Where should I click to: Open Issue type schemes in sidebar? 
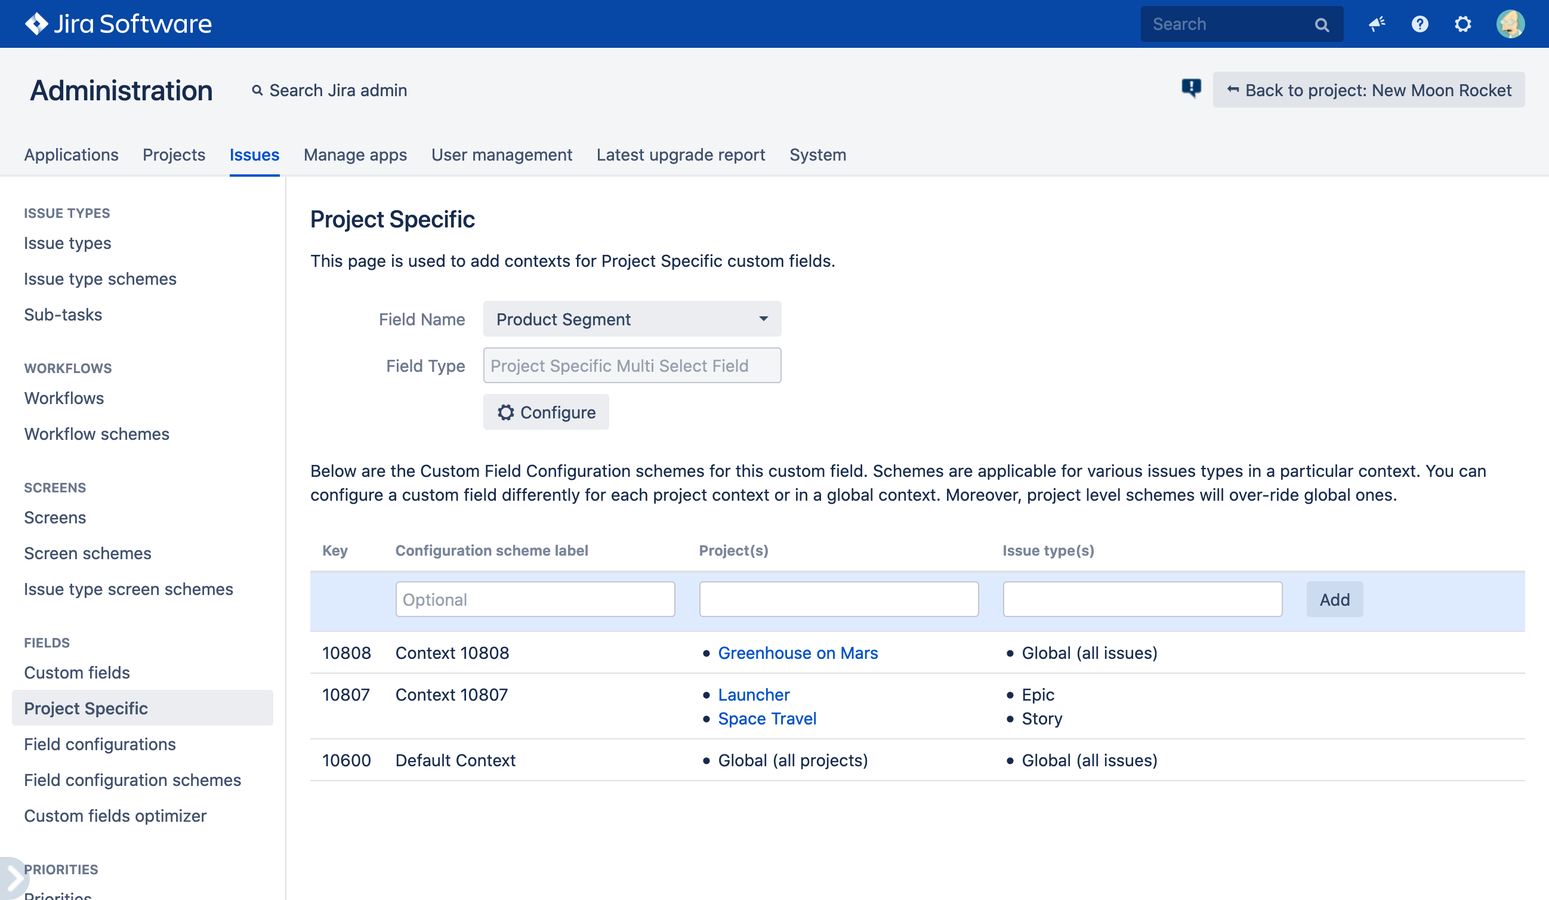click(x=100, y=279)
